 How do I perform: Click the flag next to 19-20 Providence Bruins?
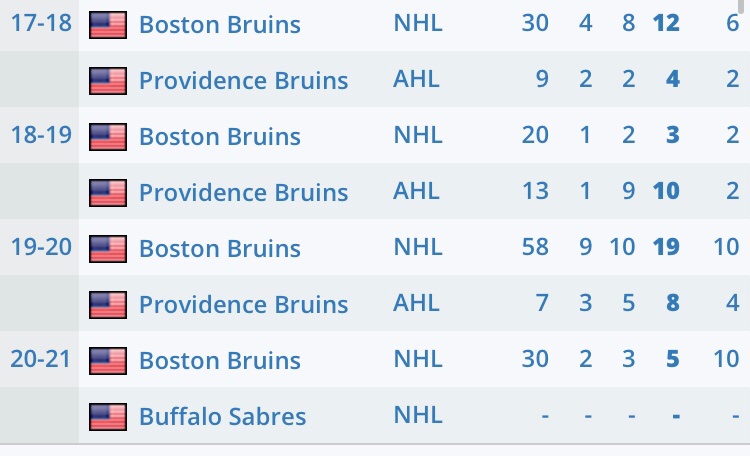tap(108, 304)
